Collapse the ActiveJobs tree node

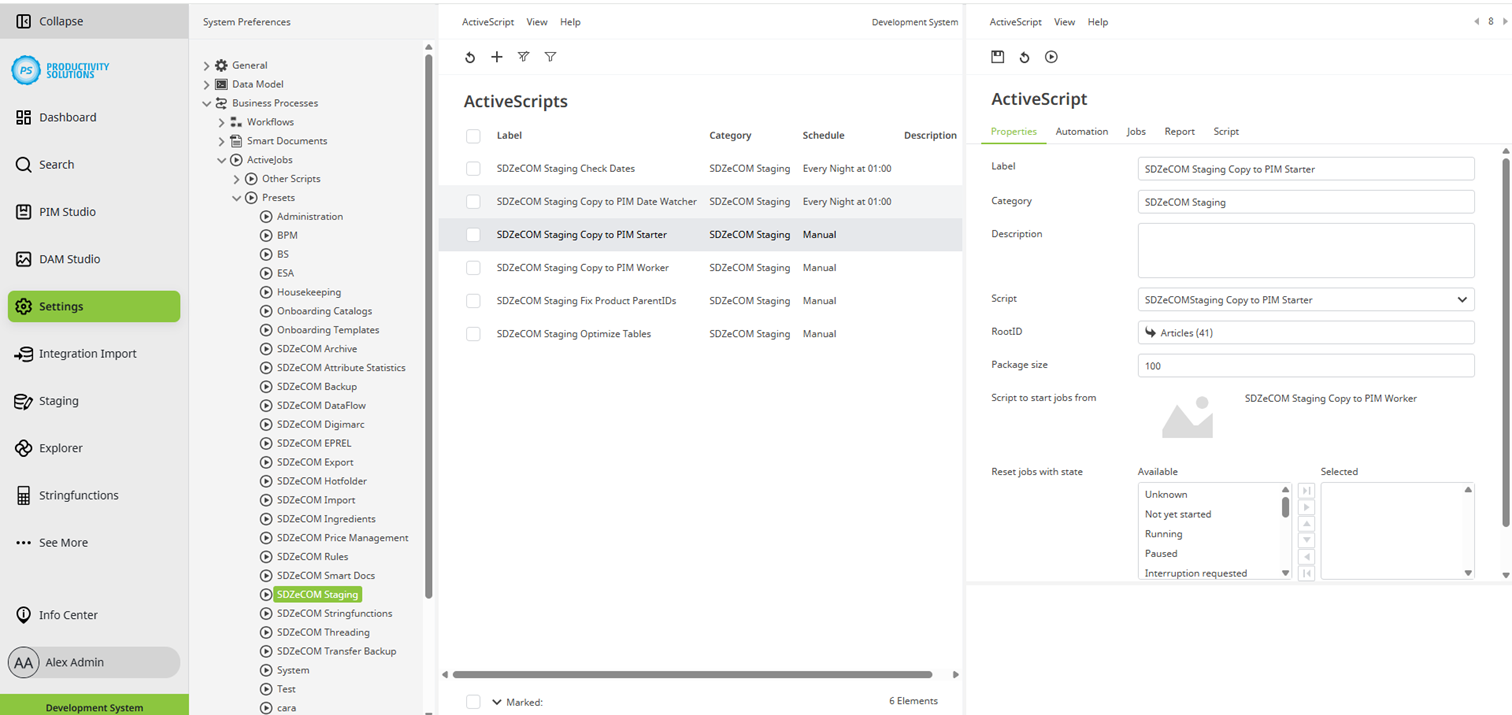point(222,160)
